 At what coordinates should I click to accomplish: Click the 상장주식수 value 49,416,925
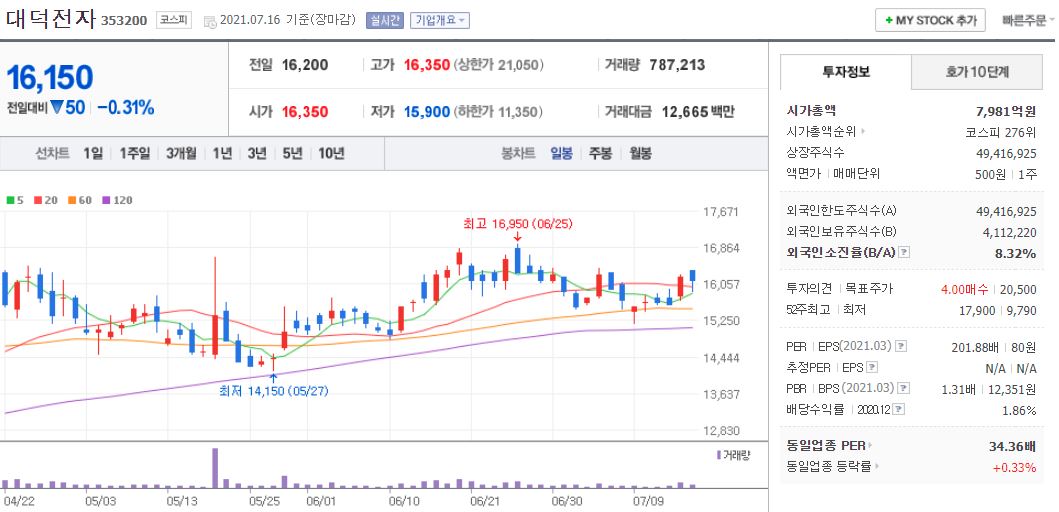coord(1006,153)
